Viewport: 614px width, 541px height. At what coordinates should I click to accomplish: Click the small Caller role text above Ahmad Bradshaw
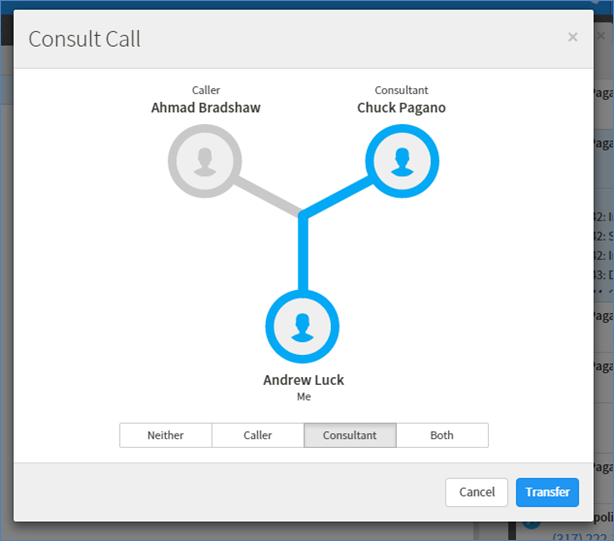205,90
